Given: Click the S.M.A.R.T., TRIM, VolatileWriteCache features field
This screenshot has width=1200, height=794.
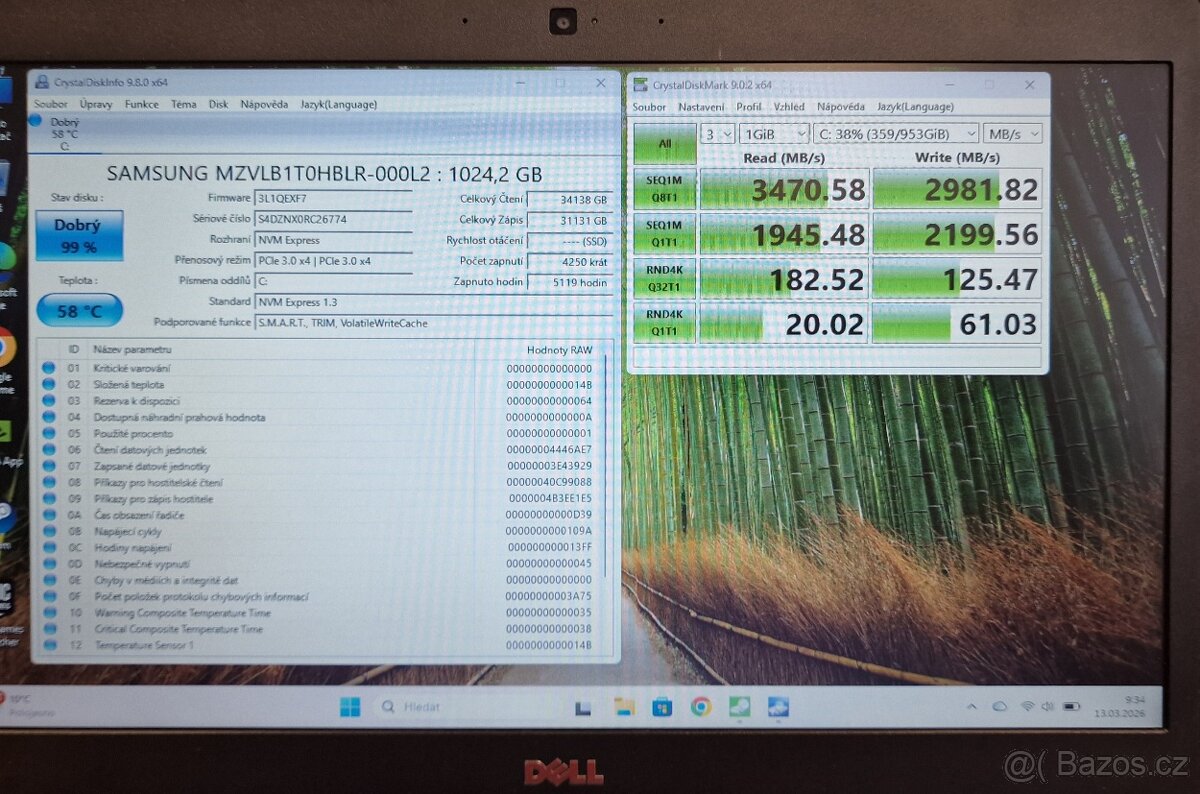Looking at the screenshot, I should 433,323.
